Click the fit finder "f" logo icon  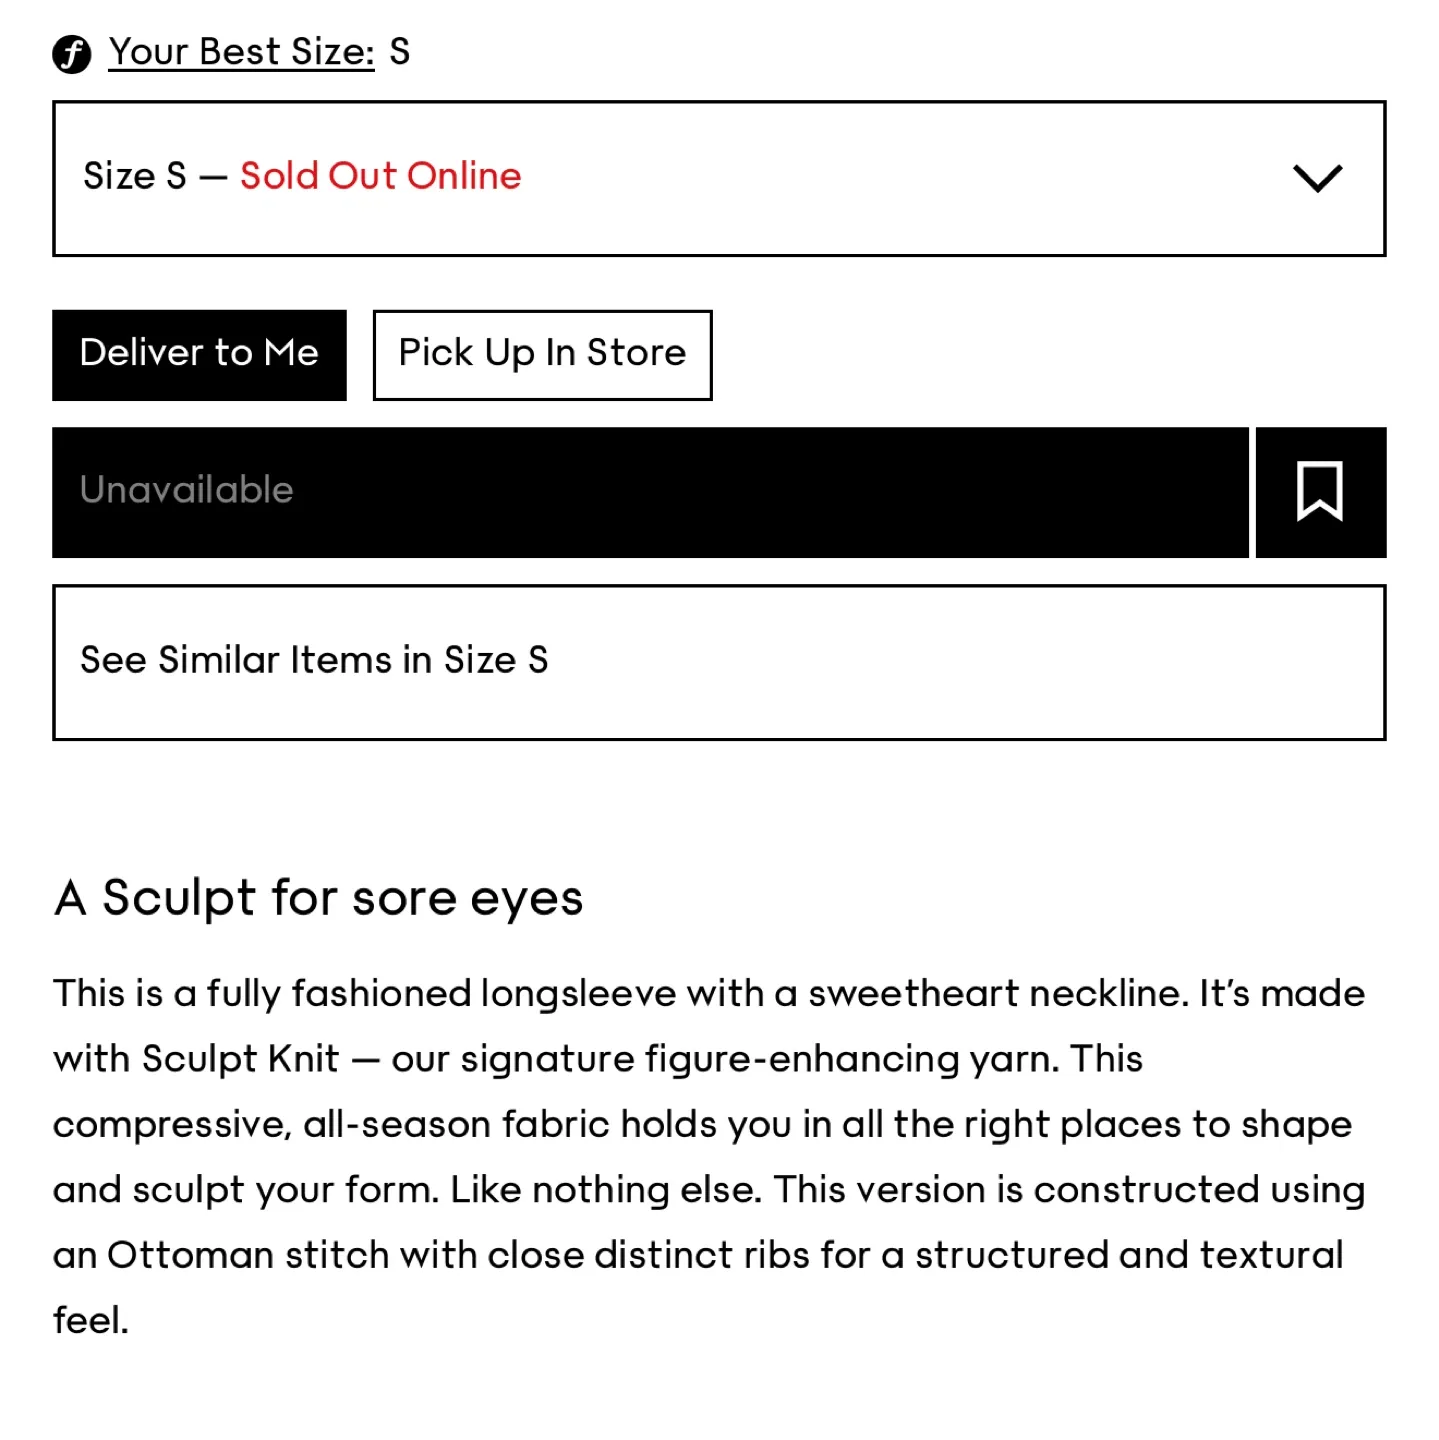pyautogui.click(x=71, y=54)
